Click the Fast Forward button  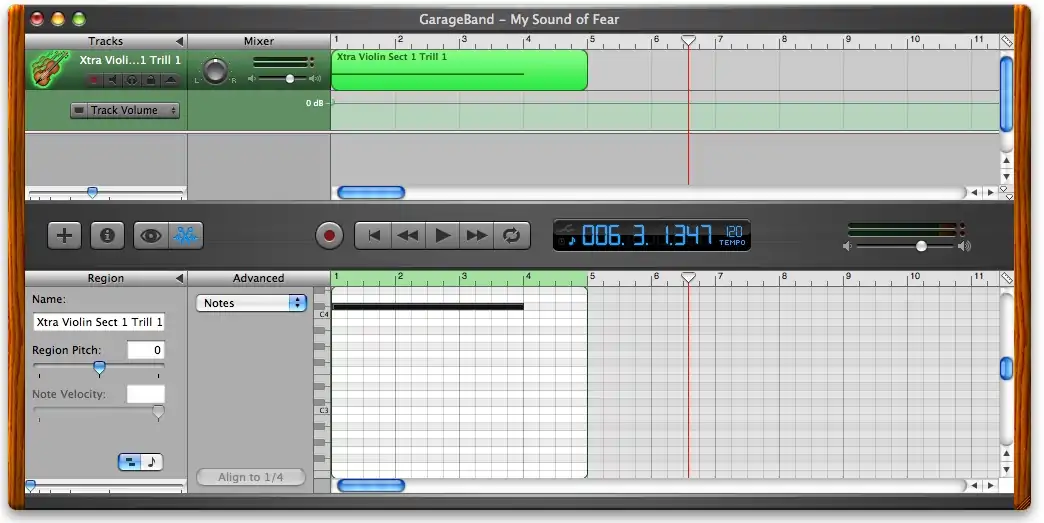coord(477,236)
